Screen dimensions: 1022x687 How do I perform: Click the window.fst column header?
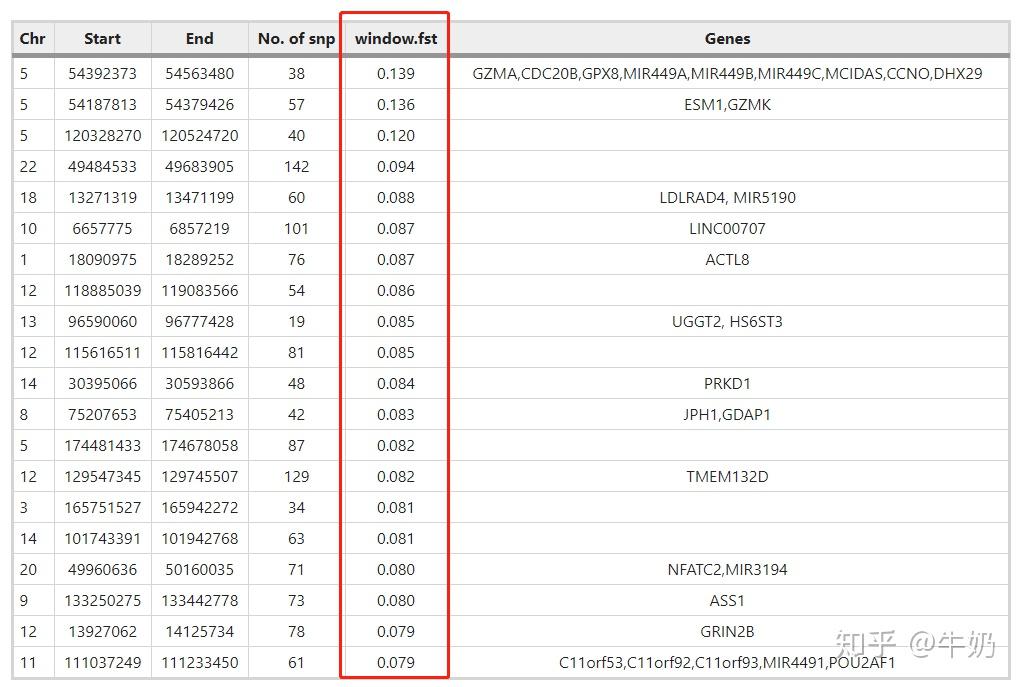tap(396, 39)
